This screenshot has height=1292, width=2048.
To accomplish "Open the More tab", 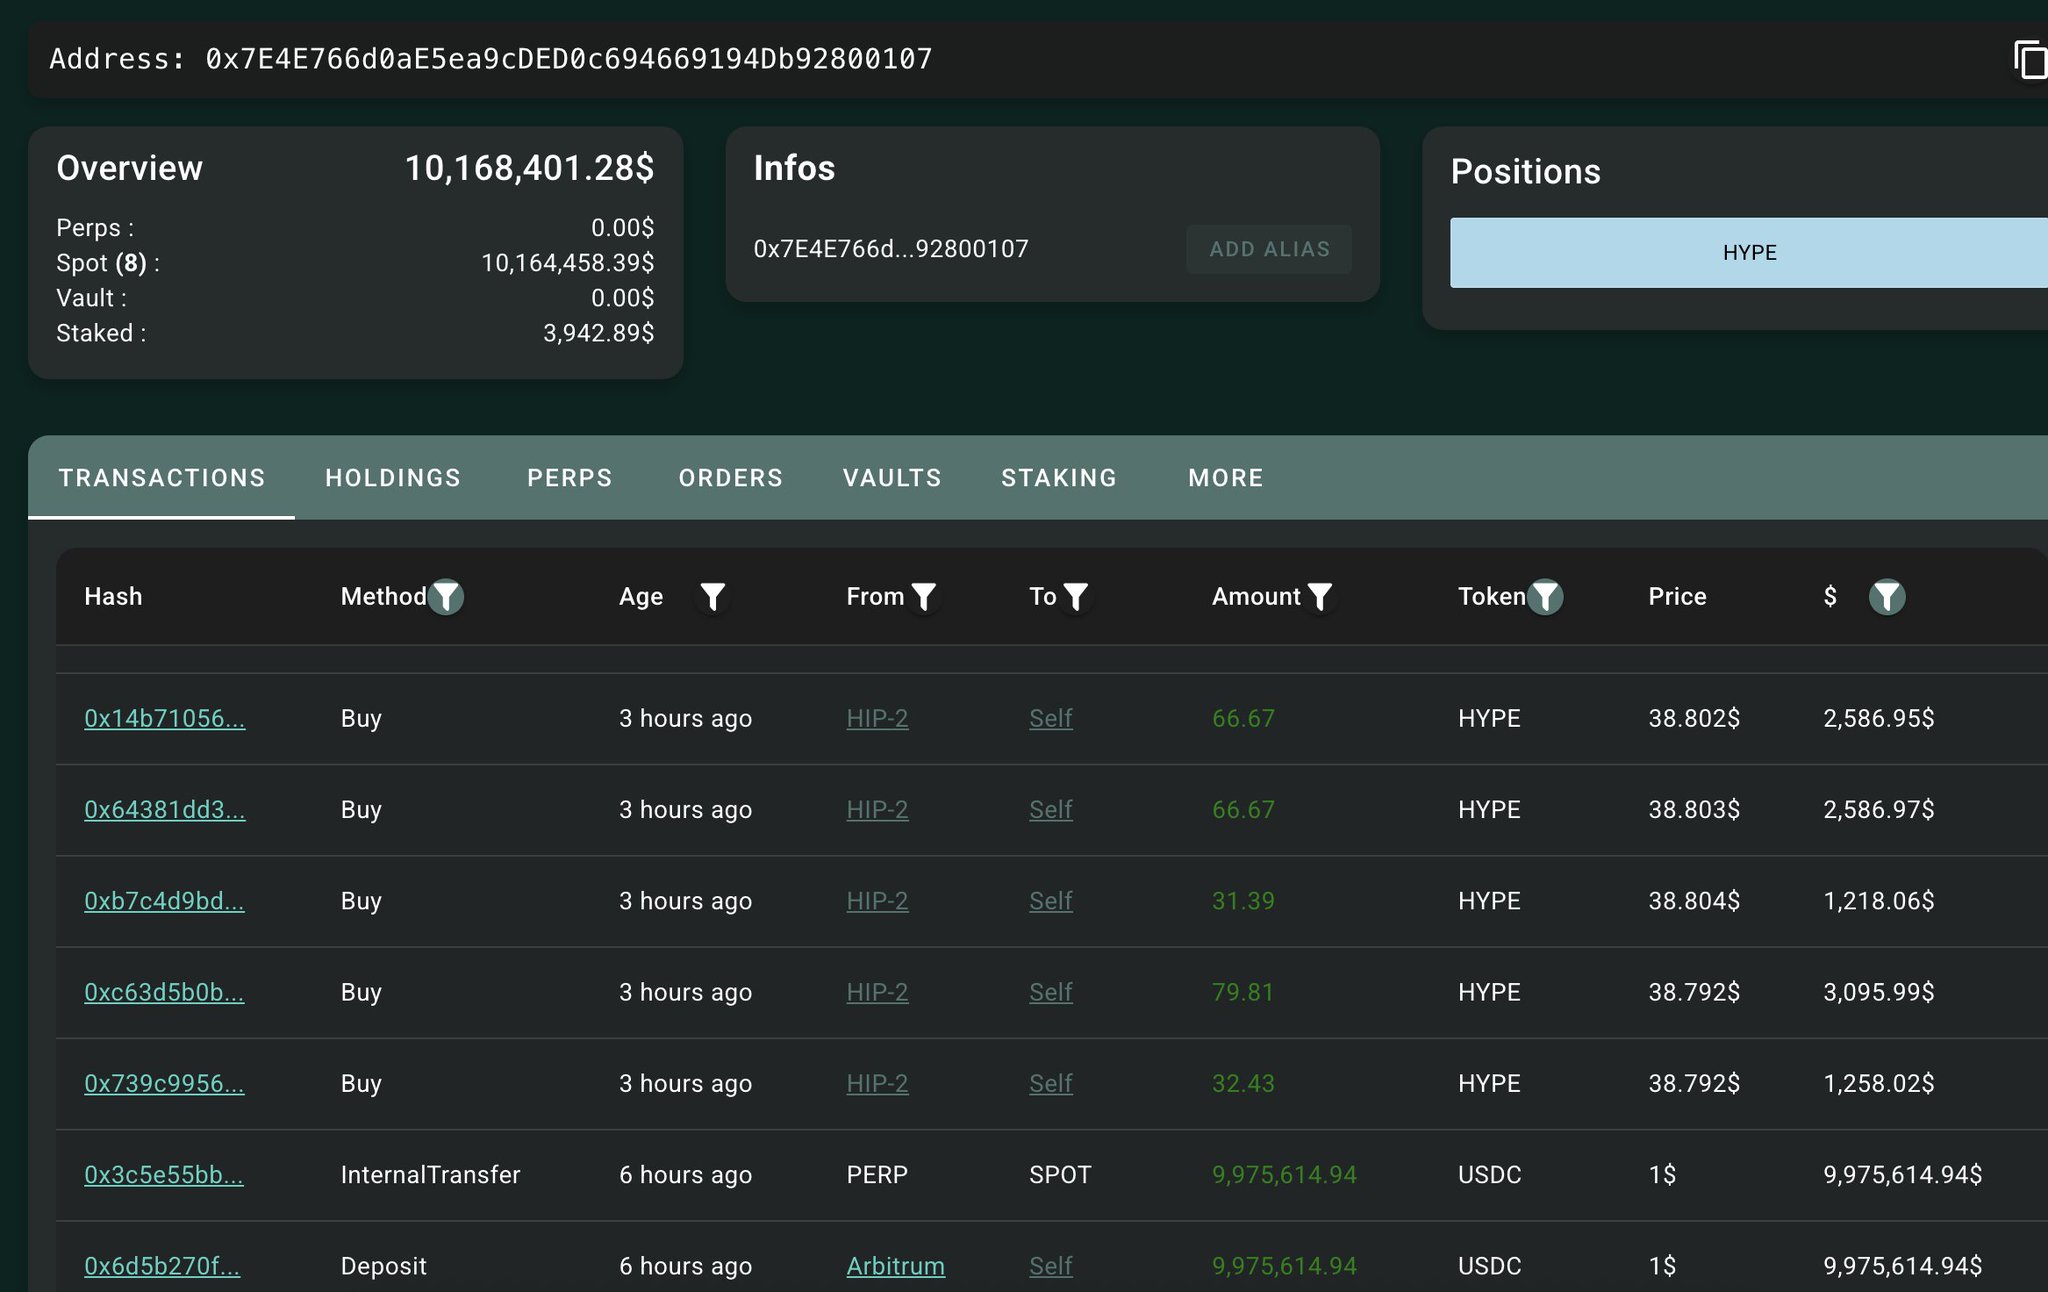I will (x=1226, y=478).
